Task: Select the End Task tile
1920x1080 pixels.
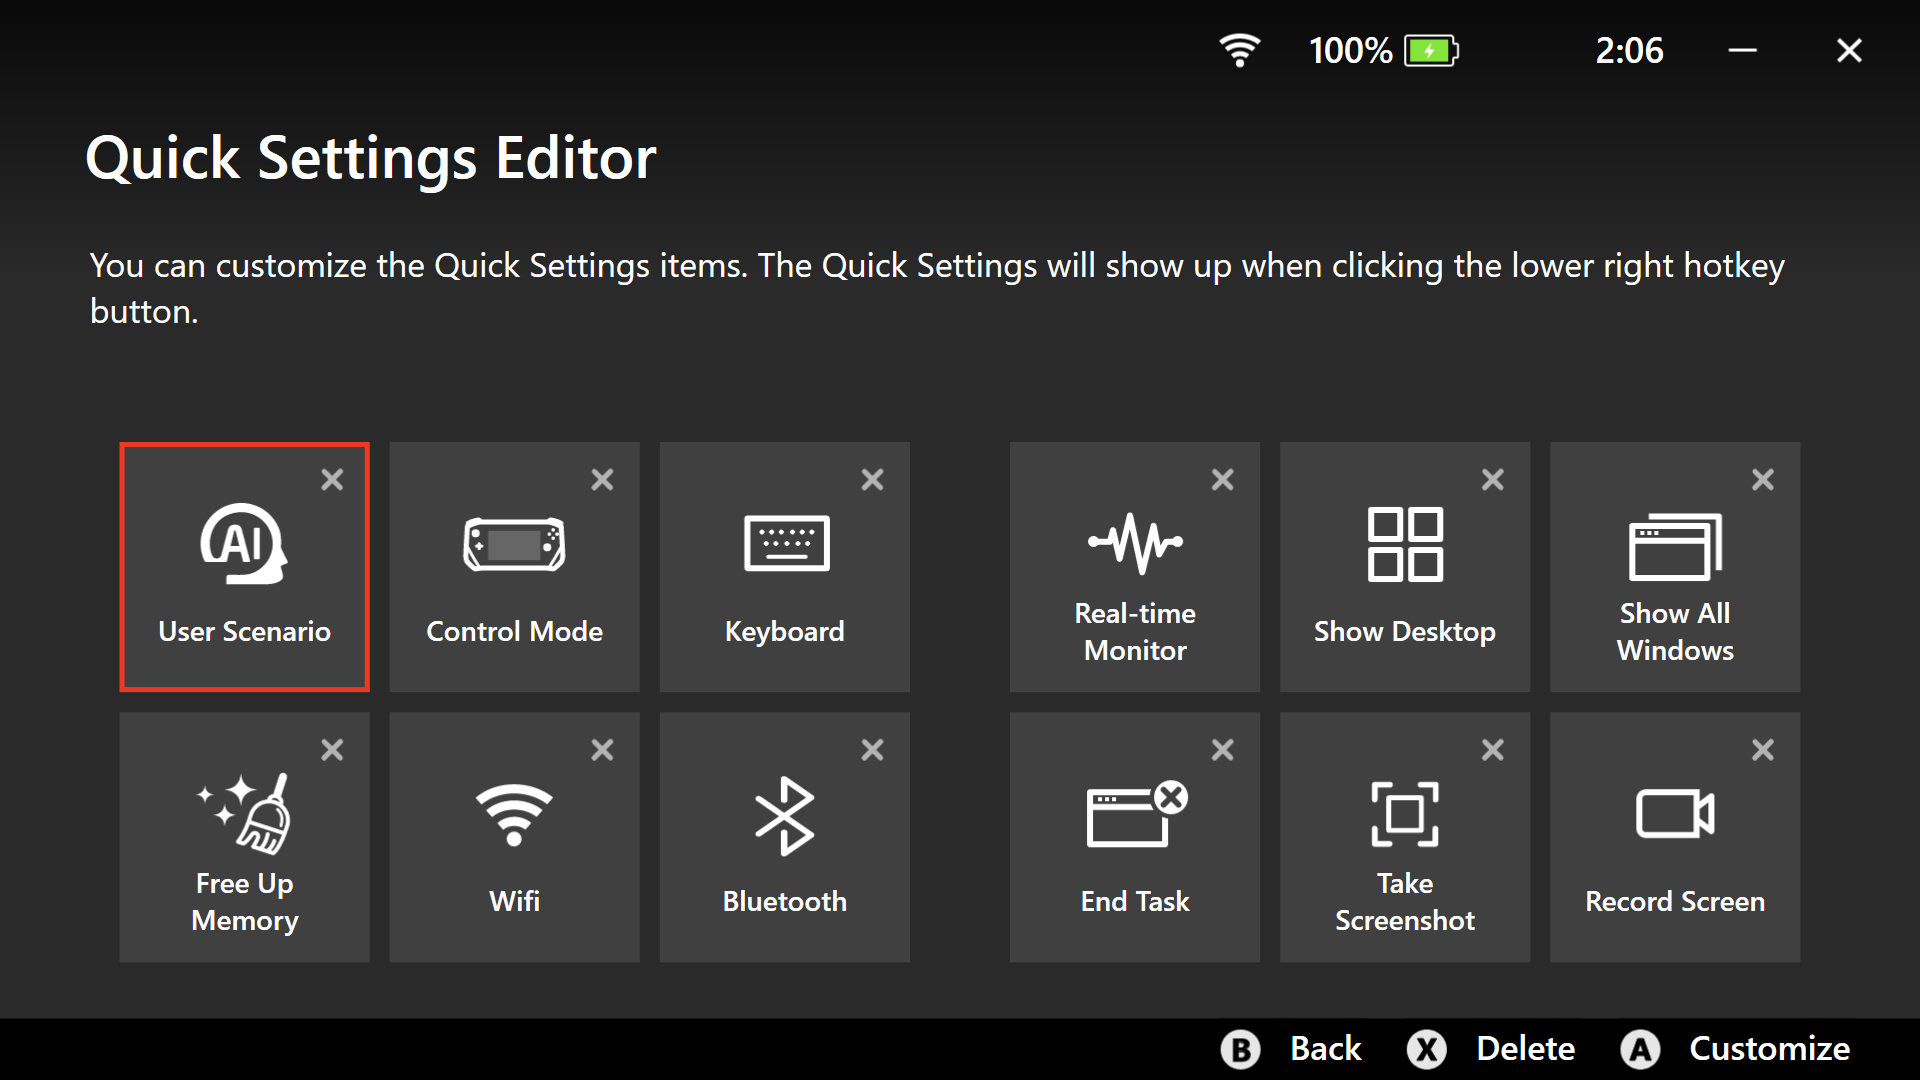Action: click(1134, 837)
